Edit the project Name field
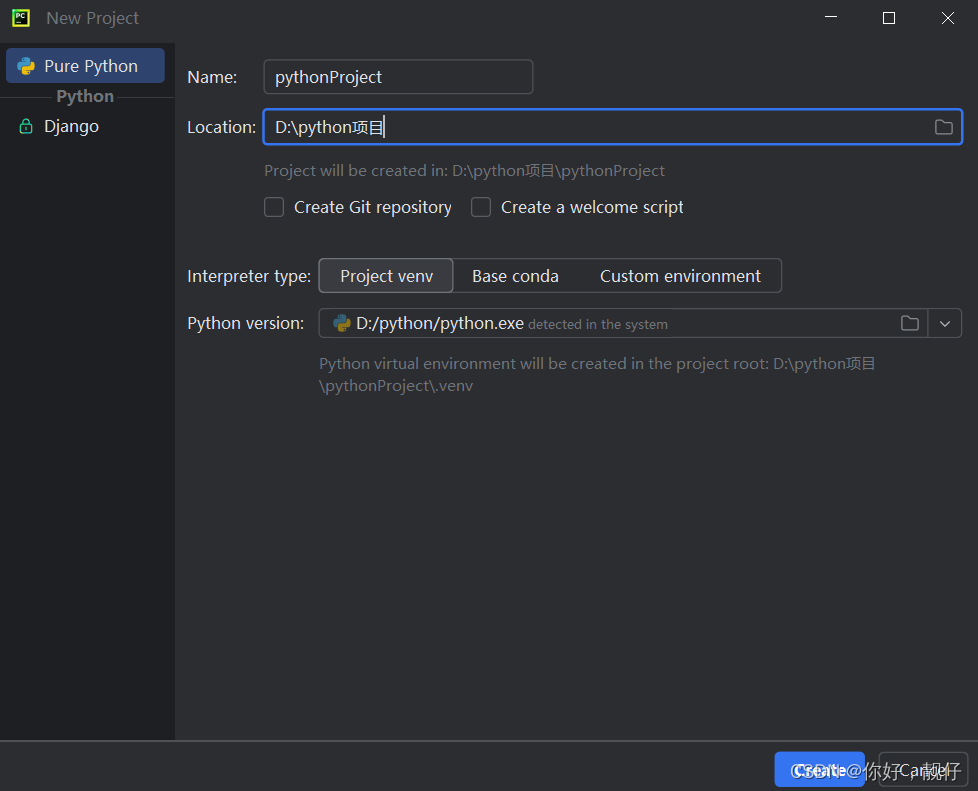978x791 pixels. click(x=398, y=77)
